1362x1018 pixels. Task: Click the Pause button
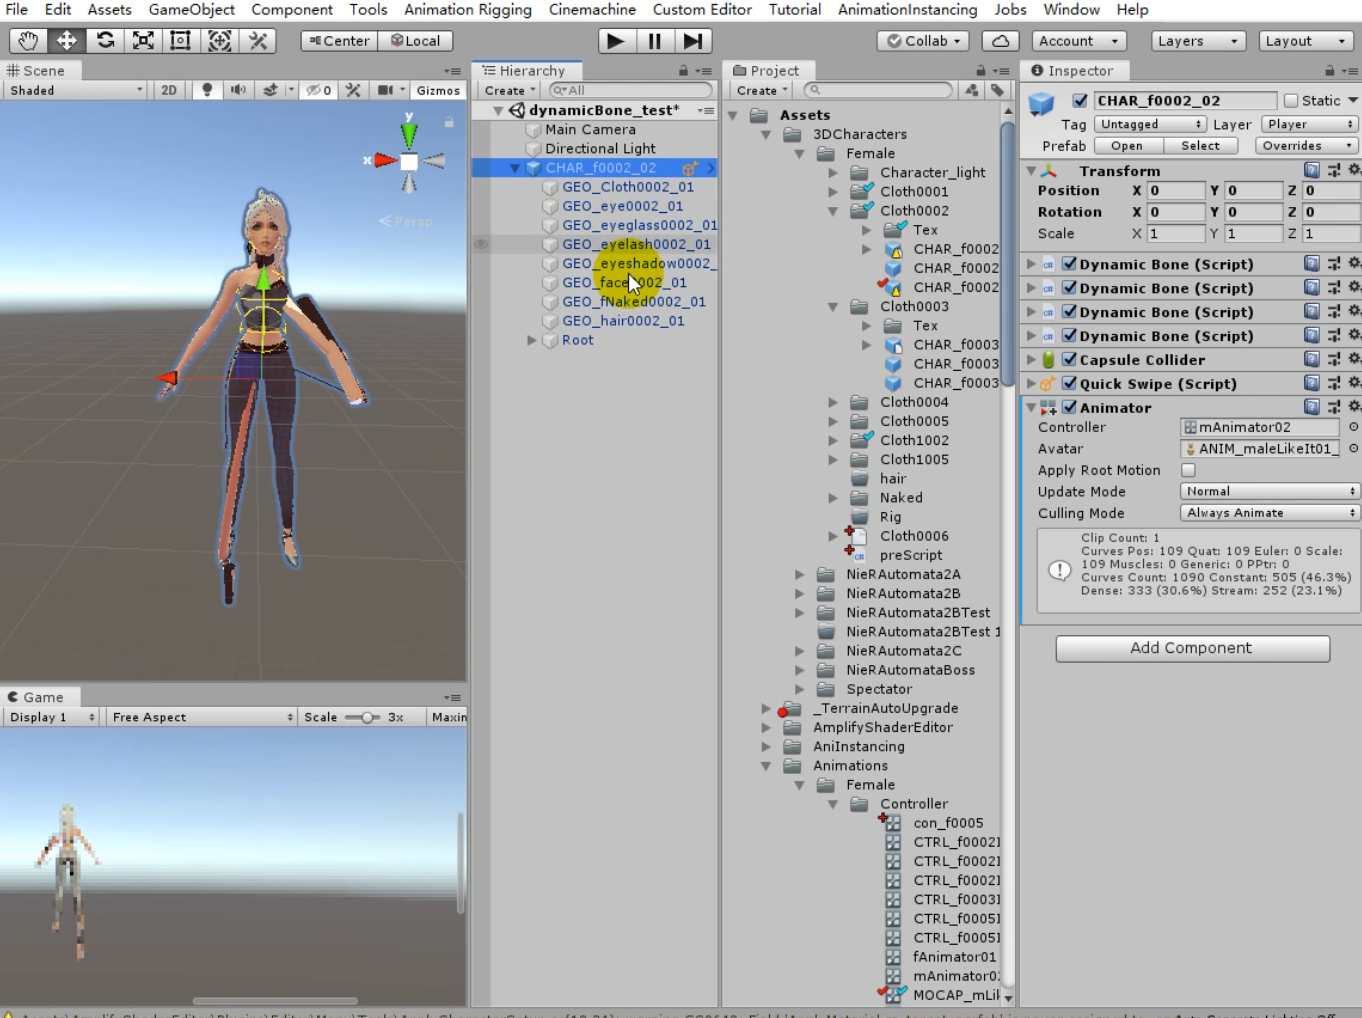[x=654, y=40]
